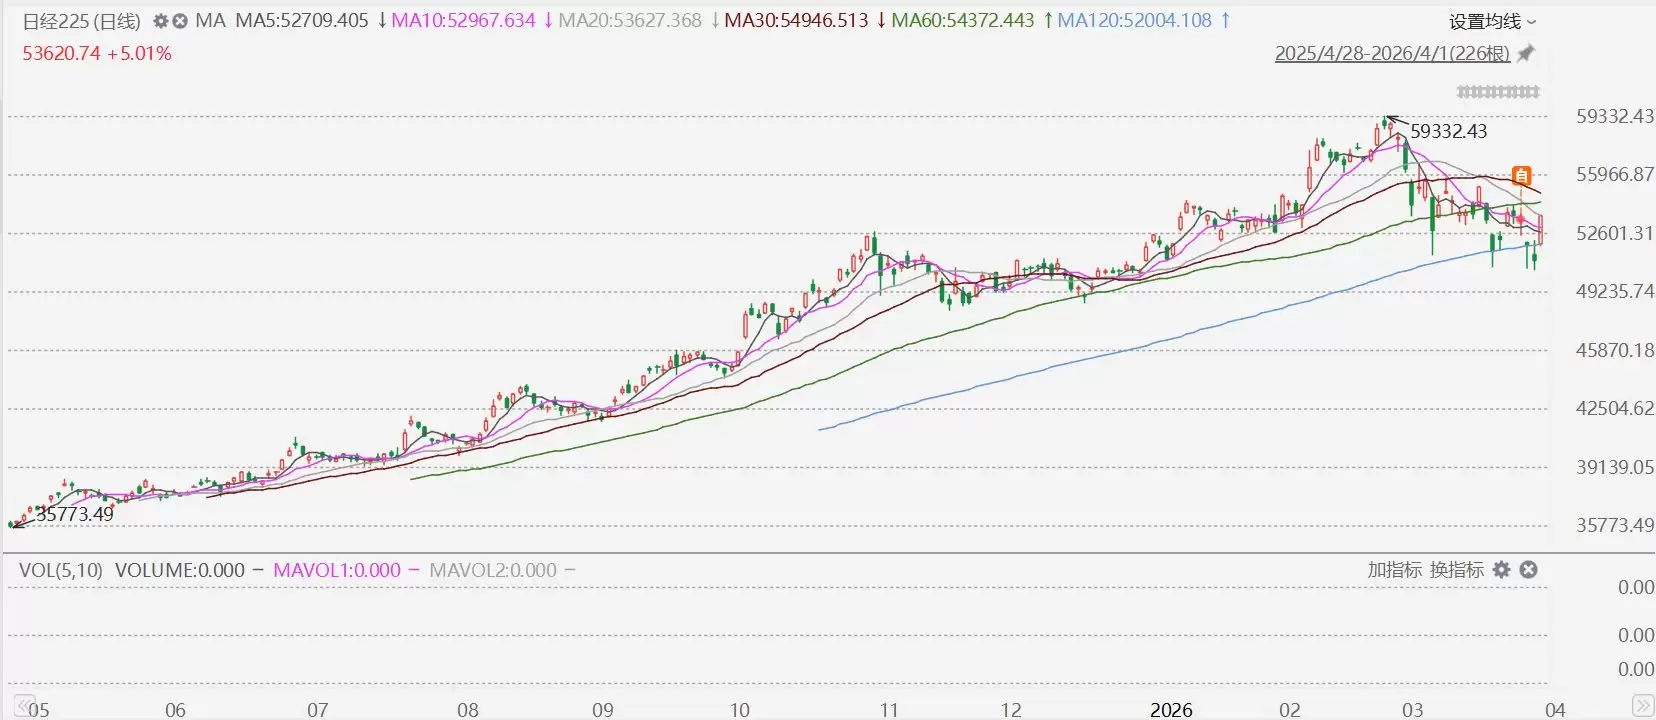
Task: Click 加指标 to add an indicator
Action: coord(1394,570)
